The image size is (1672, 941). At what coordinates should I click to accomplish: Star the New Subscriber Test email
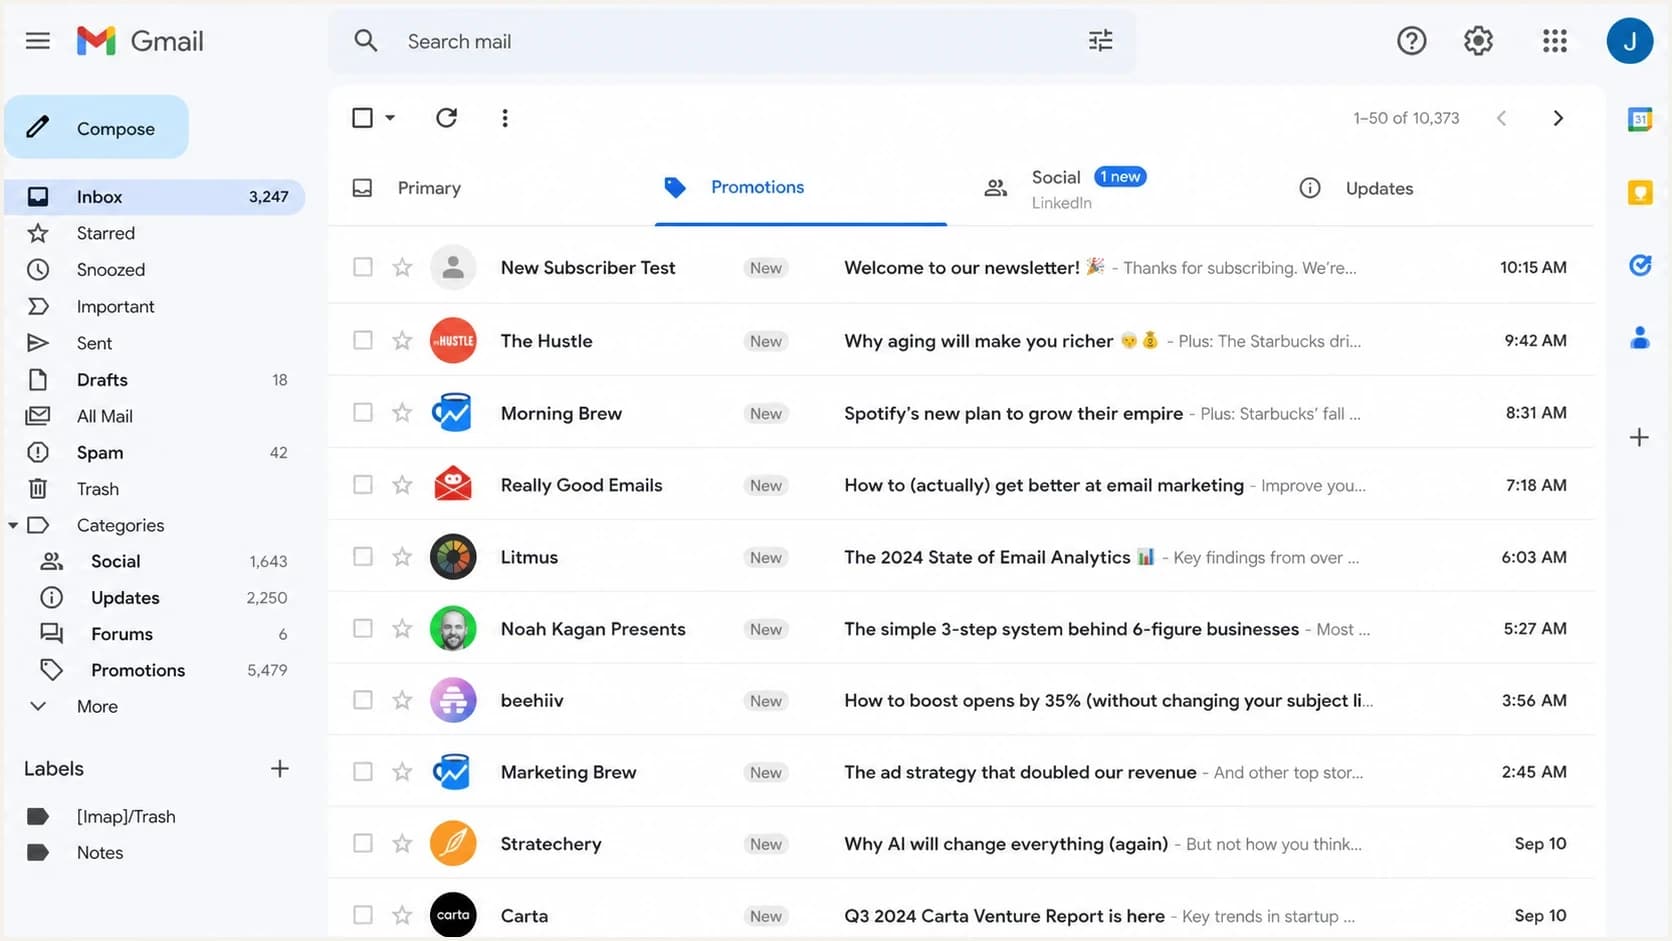pyautogui.click(x=402, y=267)
